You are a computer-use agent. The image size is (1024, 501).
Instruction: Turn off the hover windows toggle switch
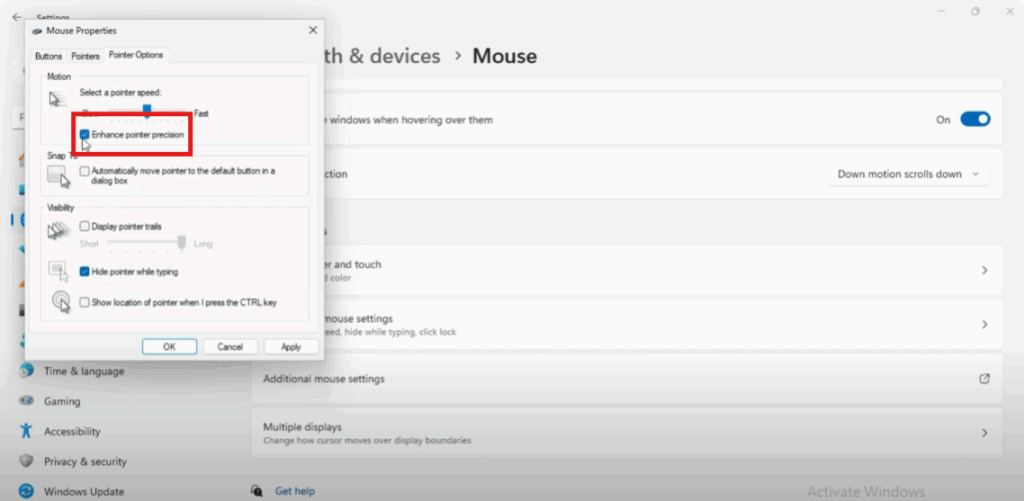click(x=975, y=120)
